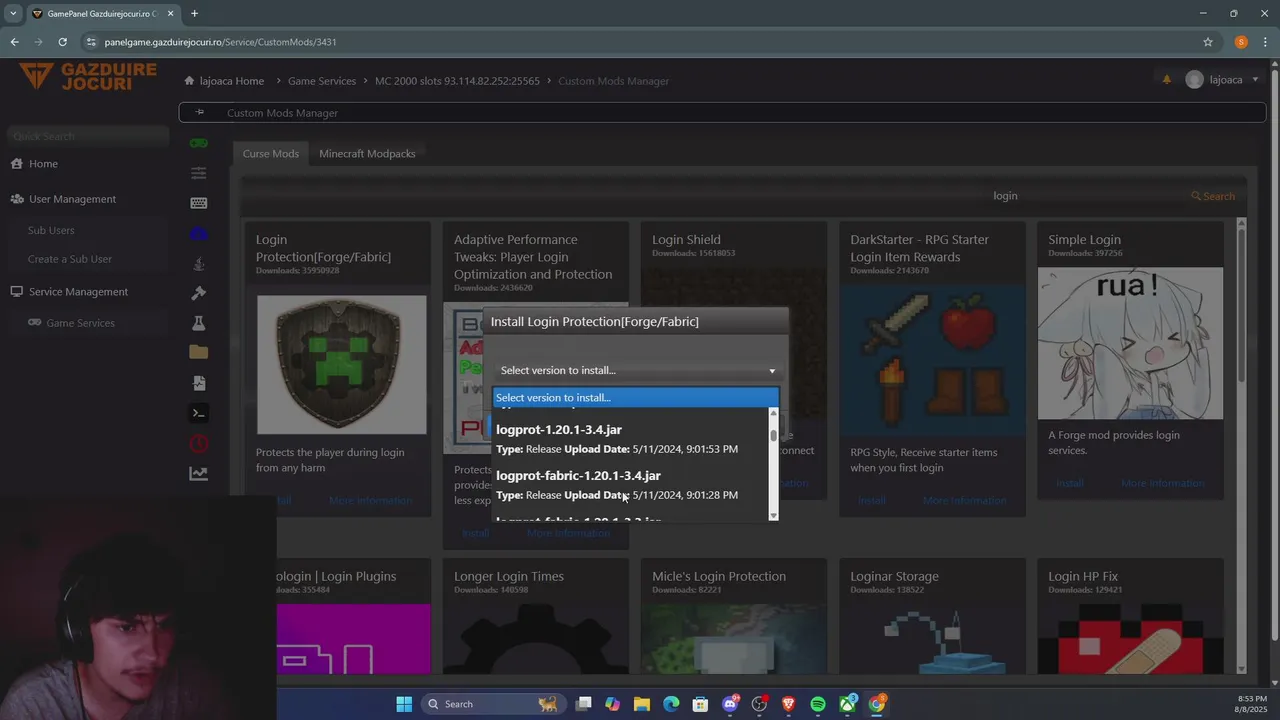The height and width of the screenshot is (720, 1280).
Task: Open the keyboard icon in the service sidebar
Action: (199, 203)
